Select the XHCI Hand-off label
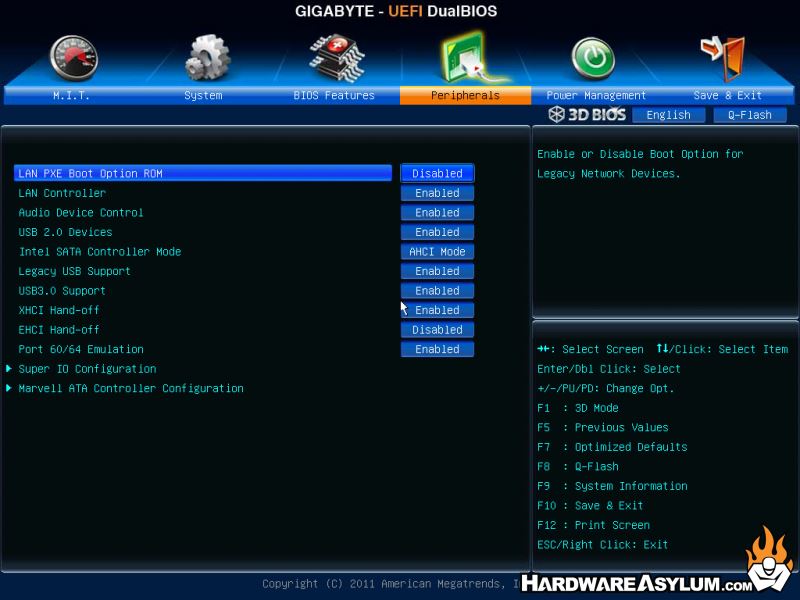The height and width of the screenshot is (600, 800). (x=59, y=310)
